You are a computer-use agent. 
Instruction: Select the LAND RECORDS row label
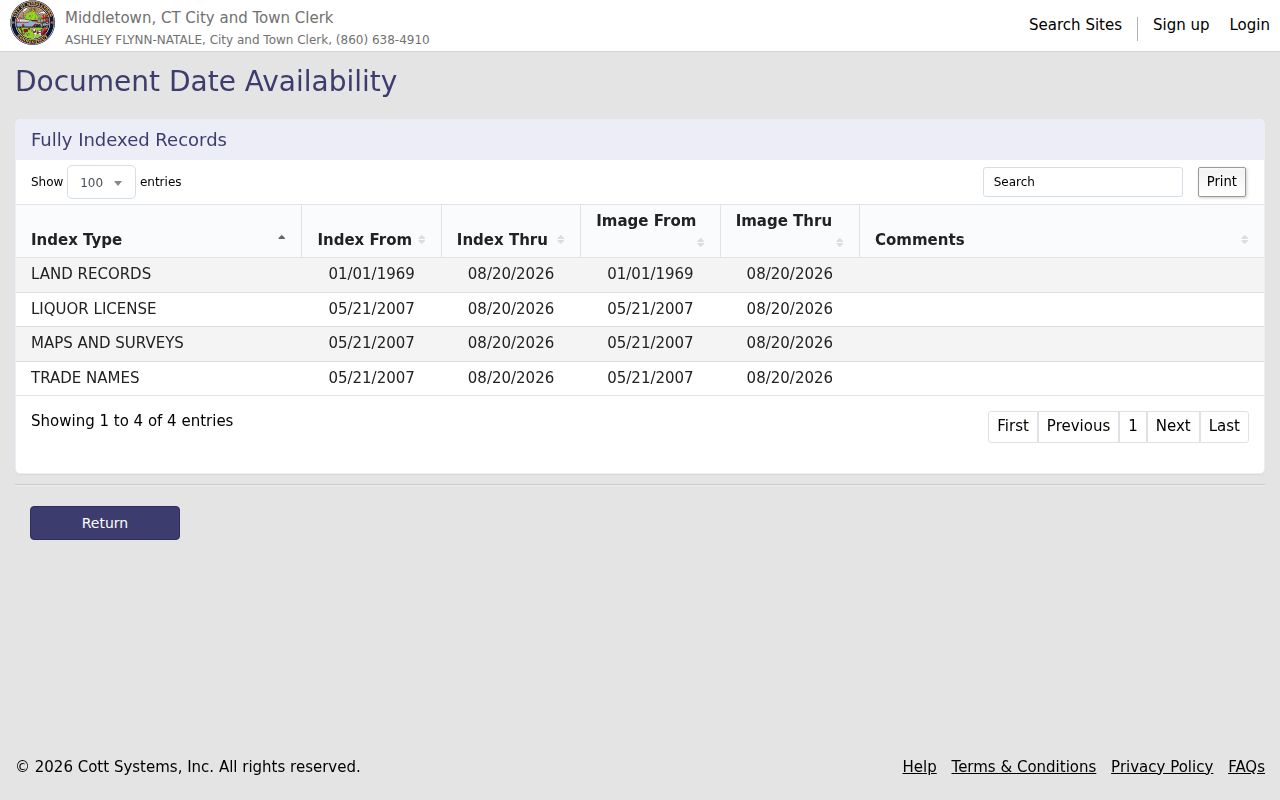pos(91,274)
